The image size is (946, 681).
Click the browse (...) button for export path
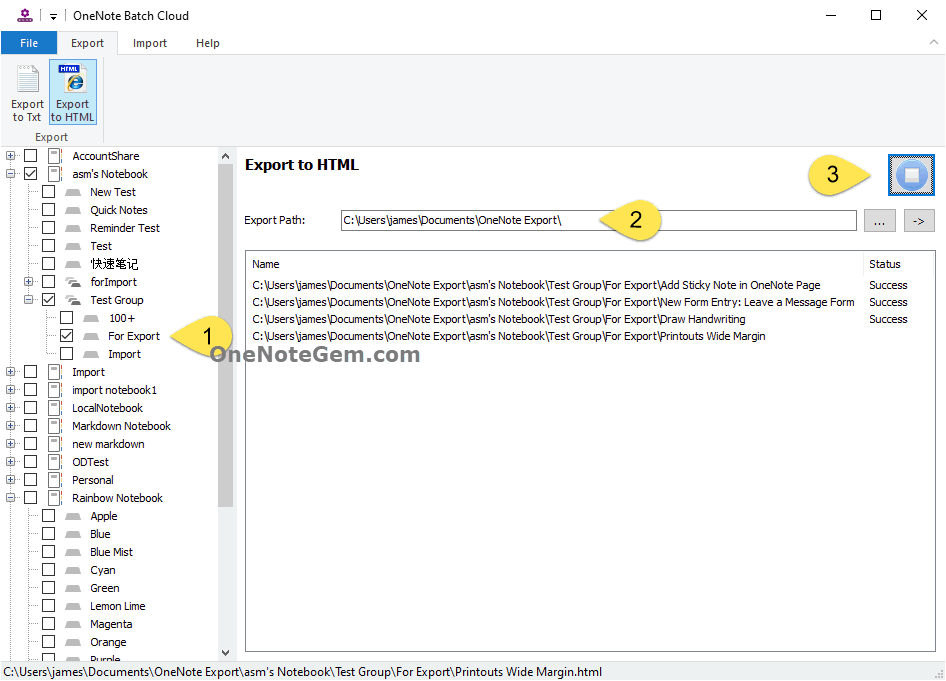click(x=880, y=221)
